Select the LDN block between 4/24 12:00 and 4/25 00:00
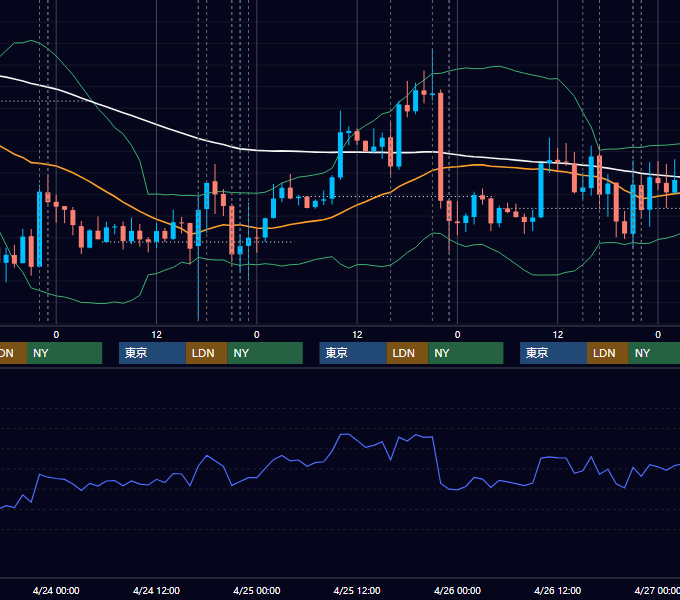Image resolution: width=680 pixels, height=600 pixels. (206, 353)
